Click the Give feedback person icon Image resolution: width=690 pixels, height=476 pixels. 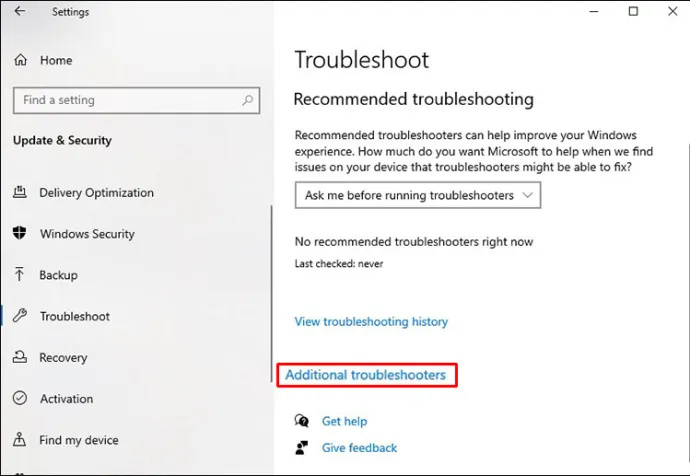pos(301,448)
